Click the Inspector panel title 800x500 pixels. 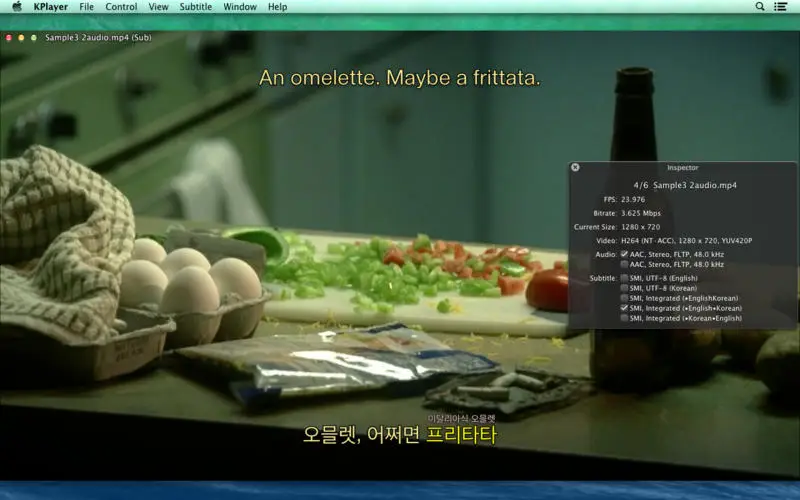[x=683, y=167]
